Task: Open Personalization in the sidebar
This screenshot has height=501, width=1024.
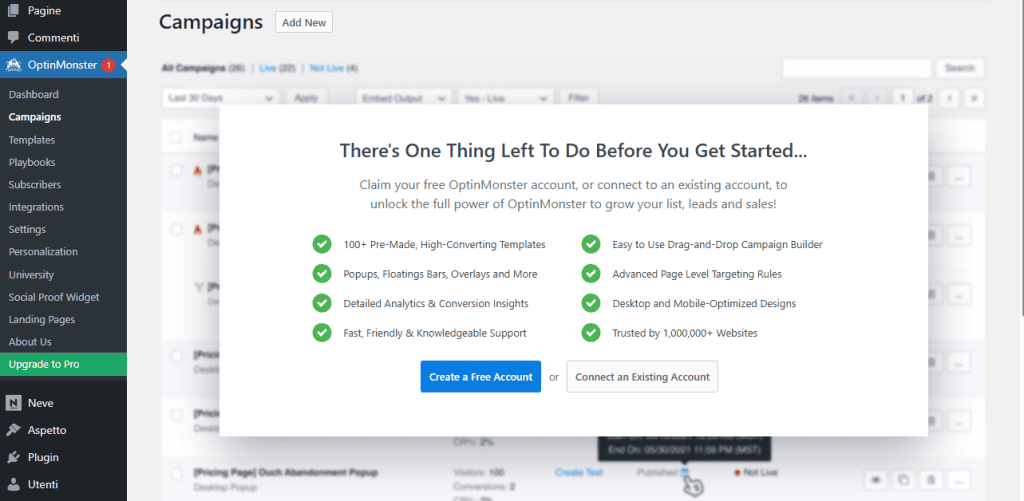Action: coord(43,251)
